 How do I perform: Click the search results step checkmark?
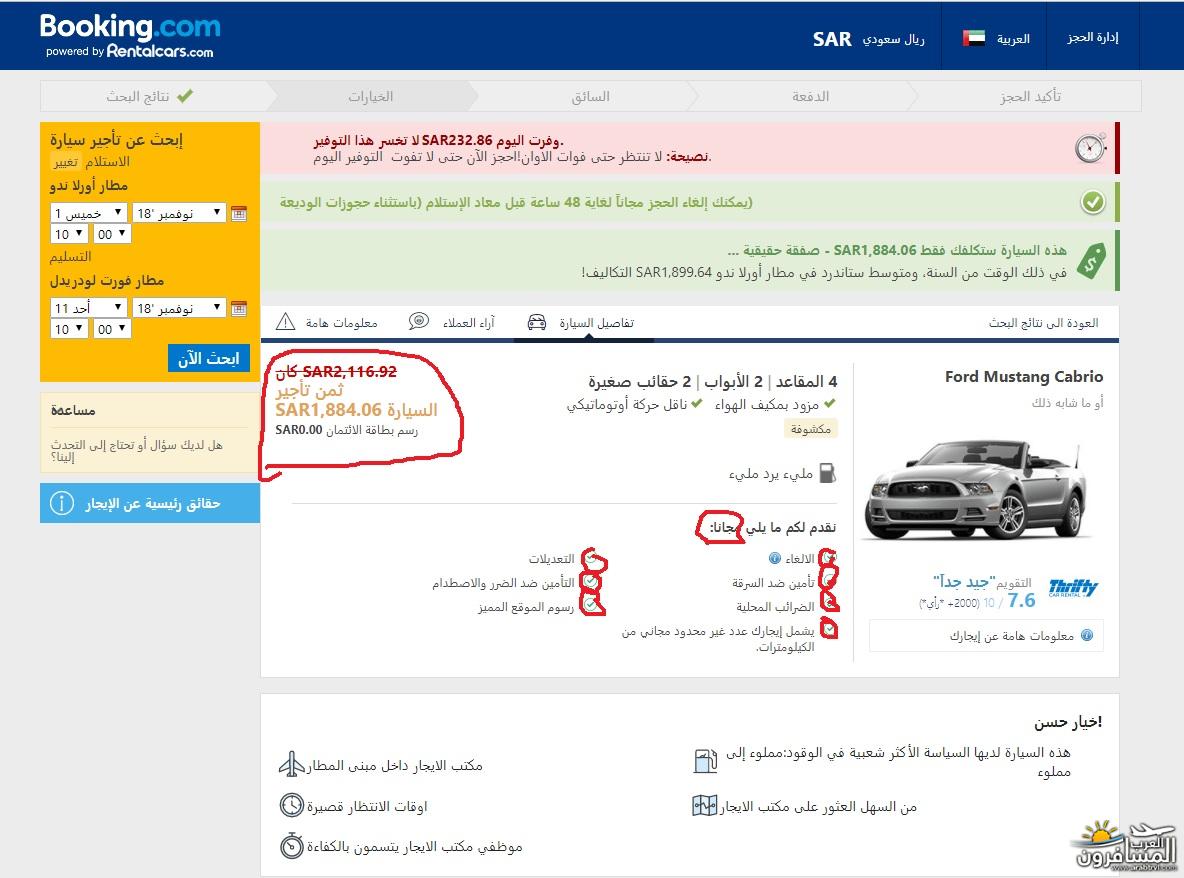click(186, 96)
